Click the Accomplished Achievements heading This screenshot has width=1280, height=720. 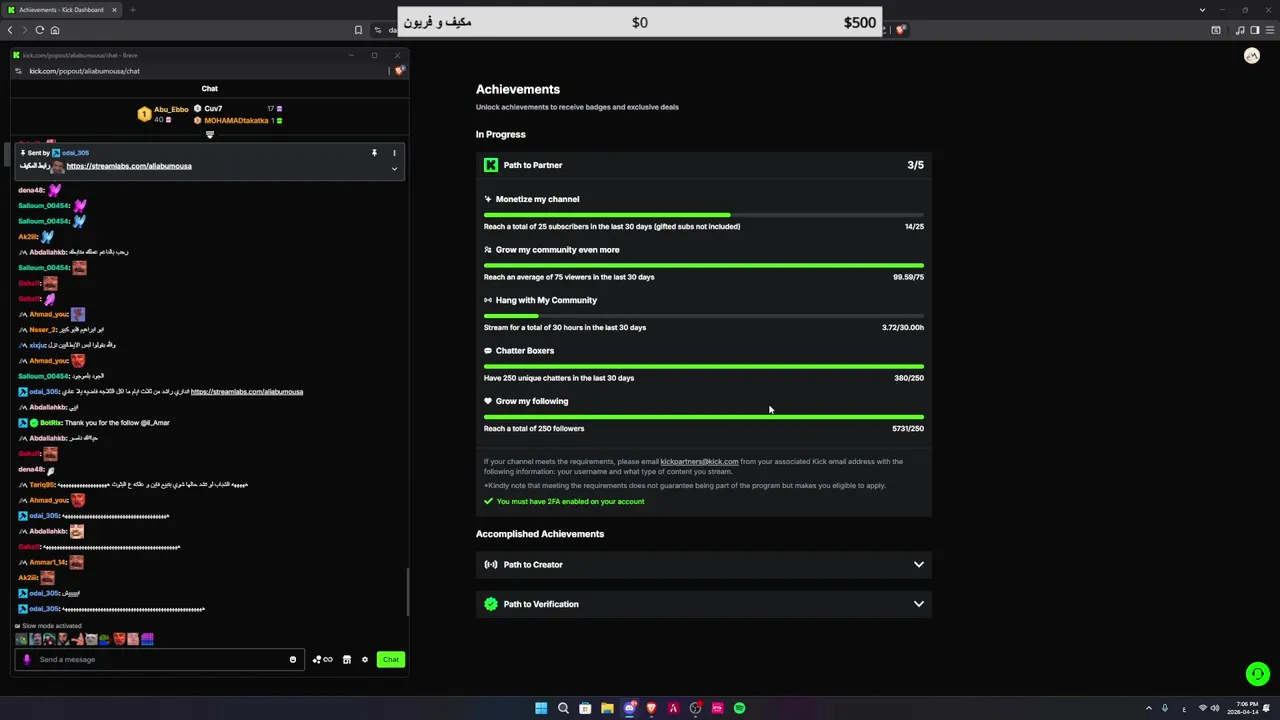pos(540,534)
